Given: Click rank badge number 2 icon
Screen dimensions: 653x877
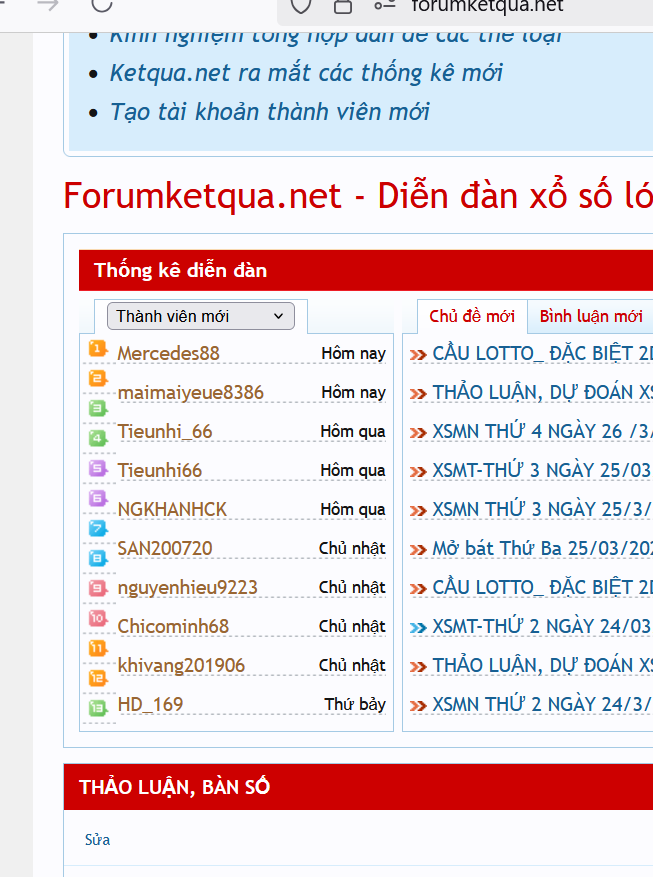Looking at the screenshot, I should [x=98, y=379].
